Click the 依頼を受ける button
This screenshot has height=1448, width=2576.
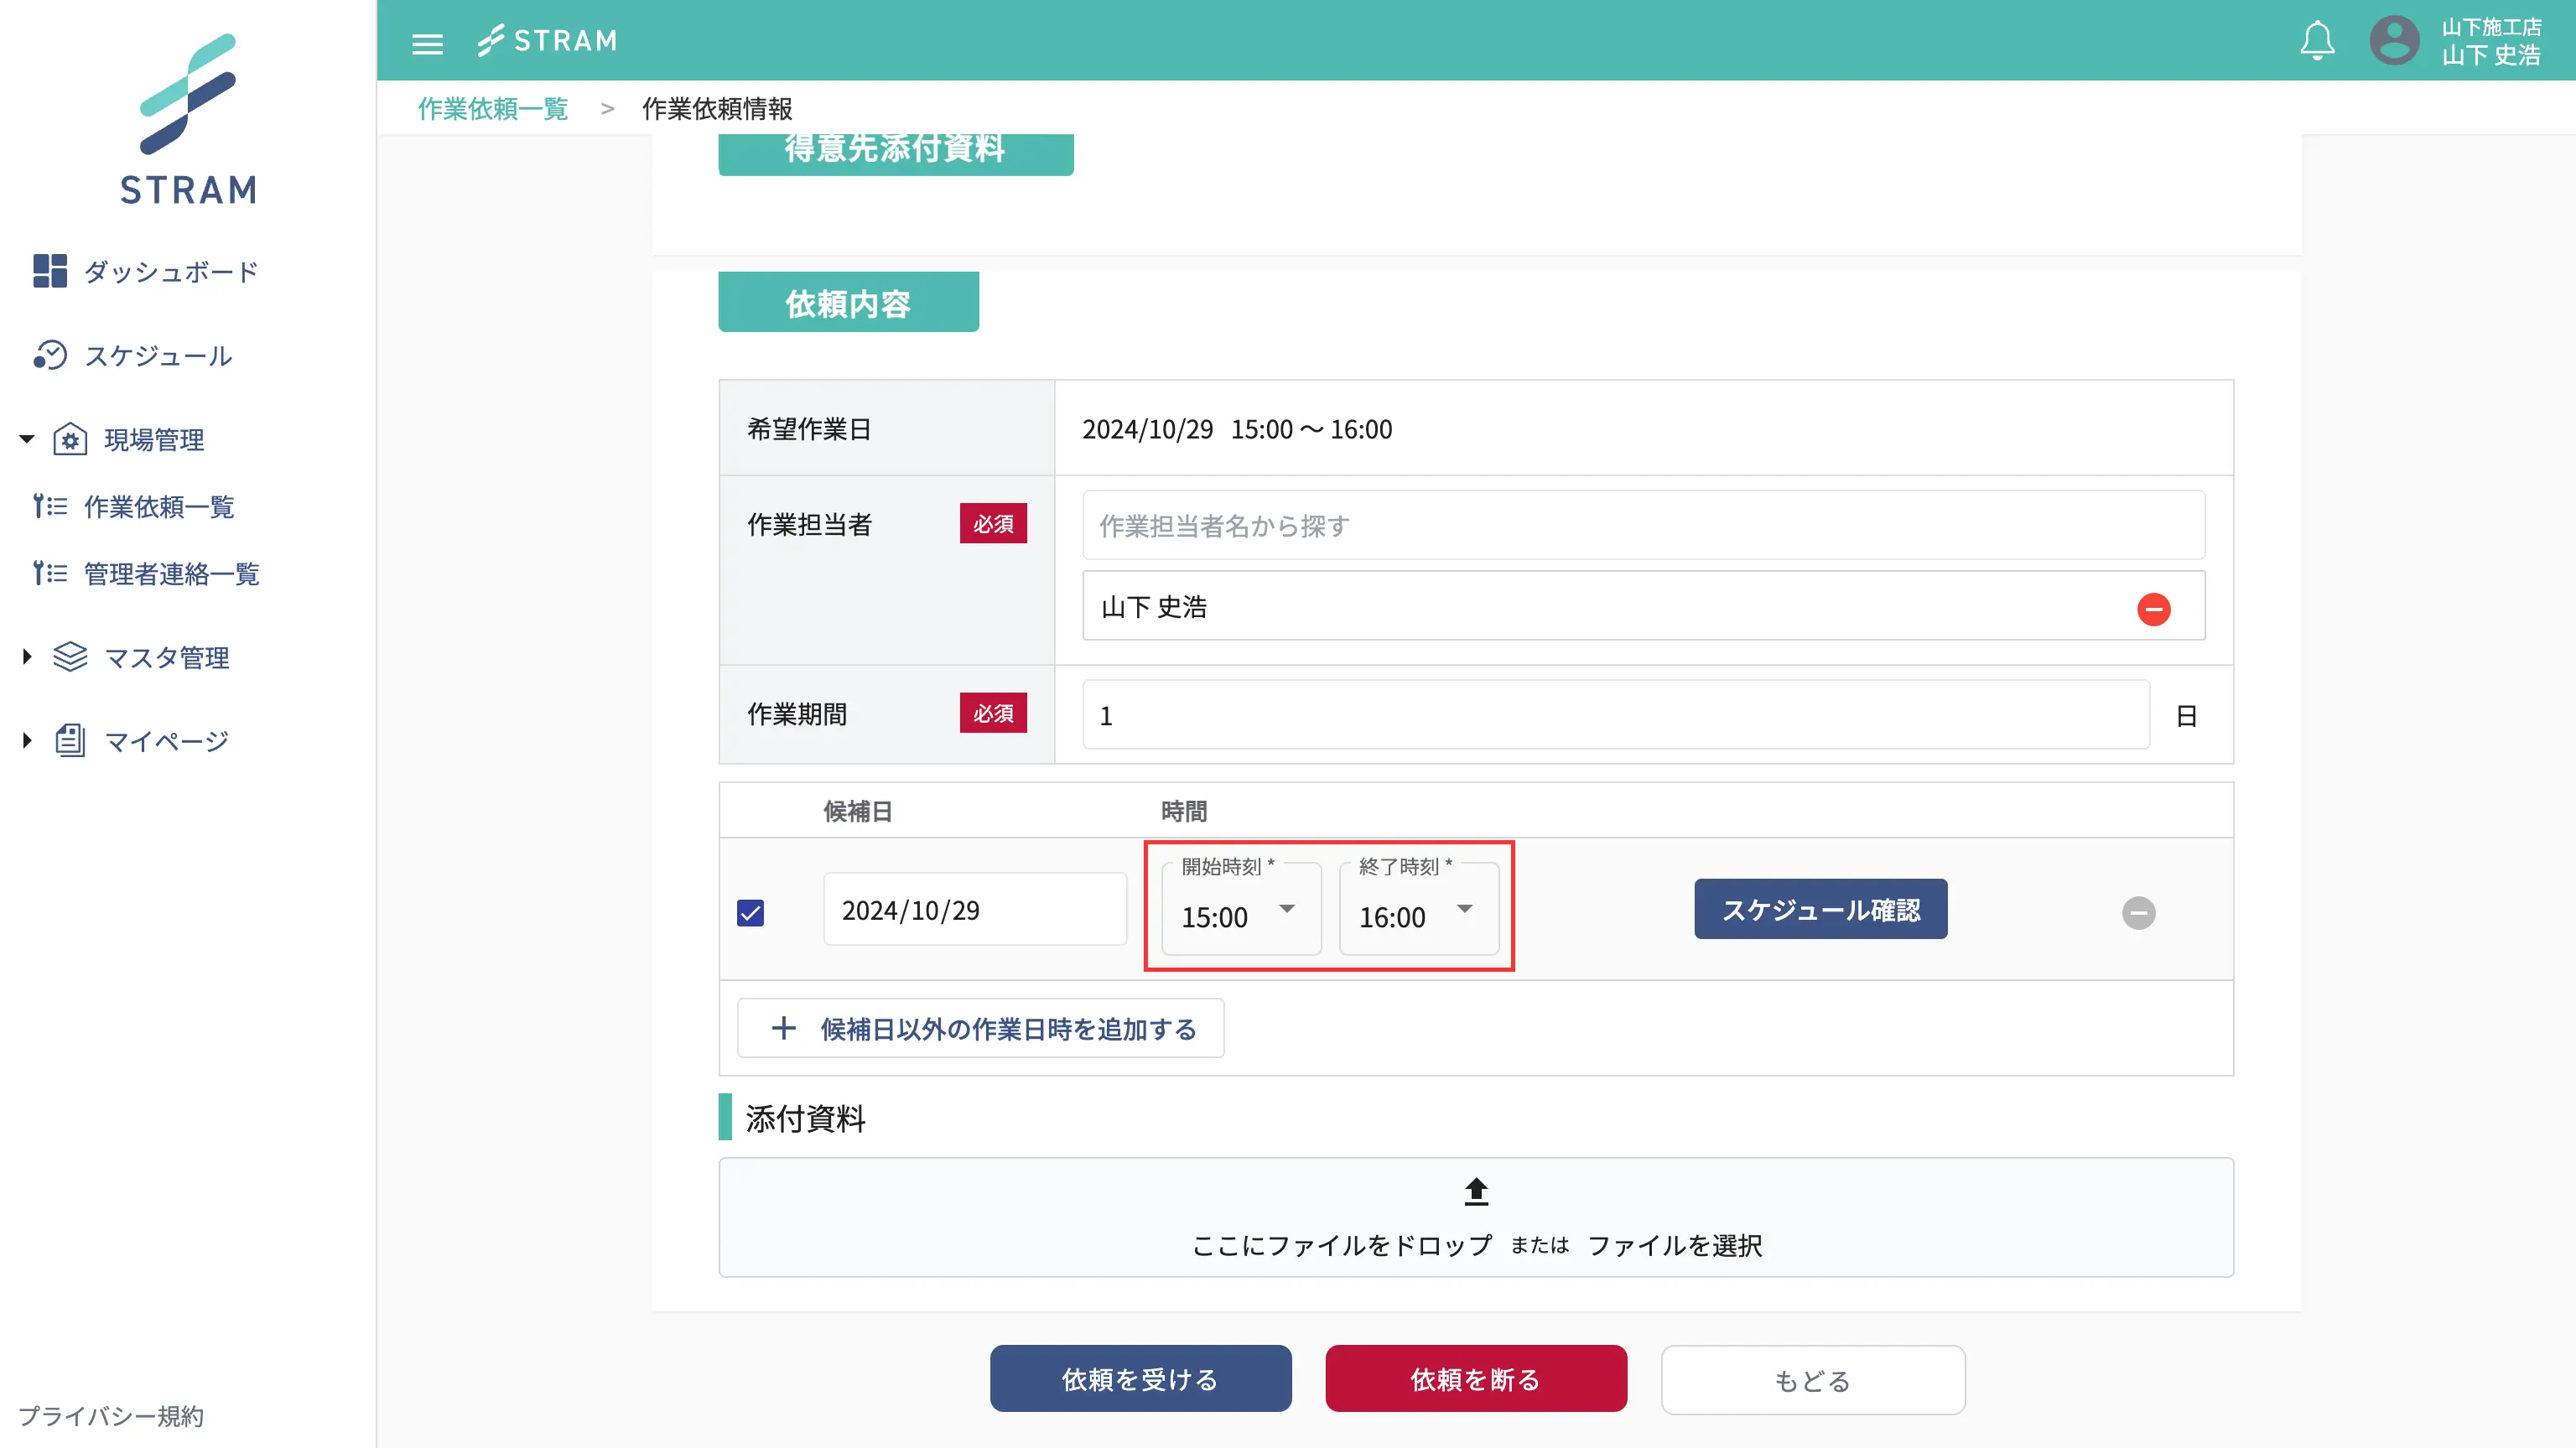[1140, 1379]
